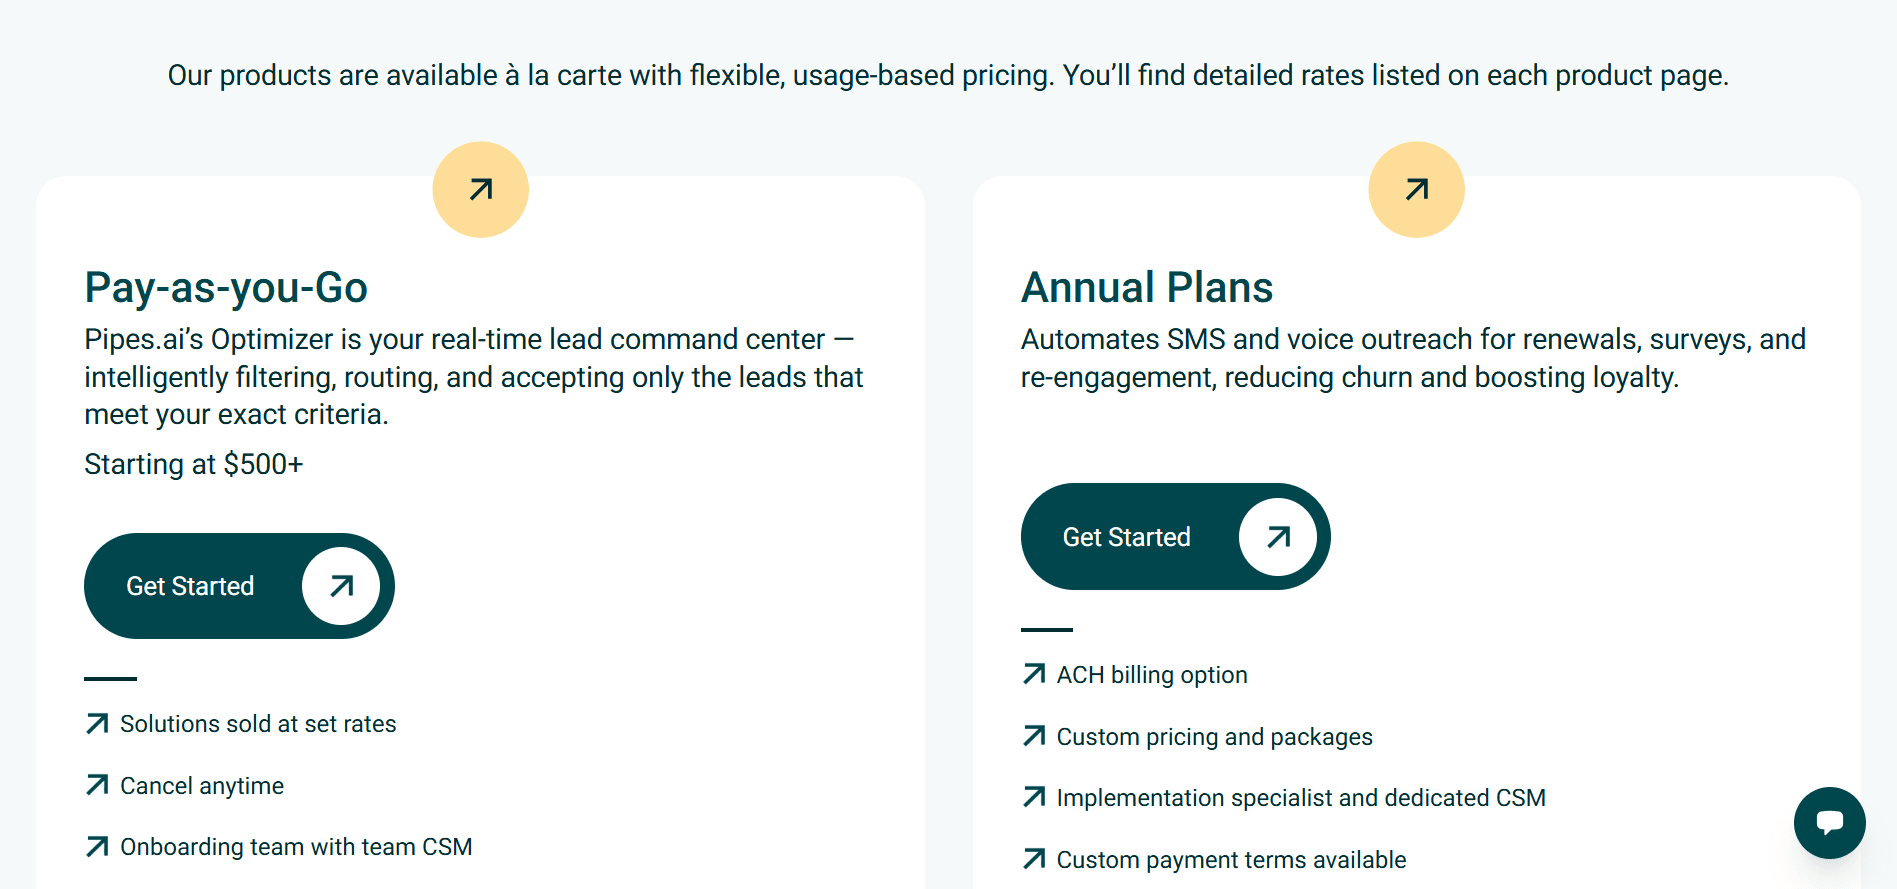Click the Get Started label under Pay-as-you-Go
1897x889 pixels.
(190, 586)
